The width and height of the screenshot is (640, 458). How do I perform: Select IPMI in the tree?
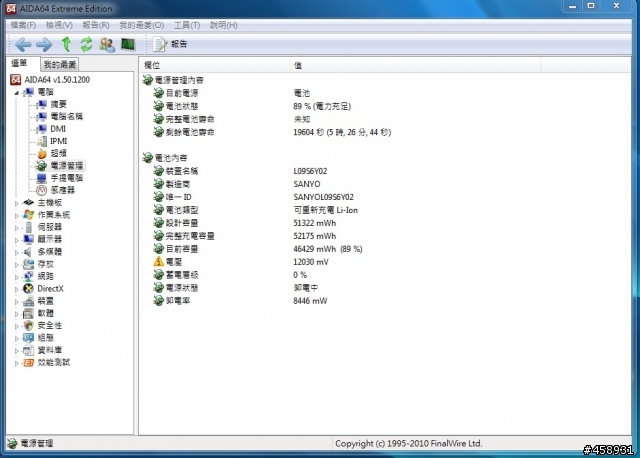coord(58,141)
